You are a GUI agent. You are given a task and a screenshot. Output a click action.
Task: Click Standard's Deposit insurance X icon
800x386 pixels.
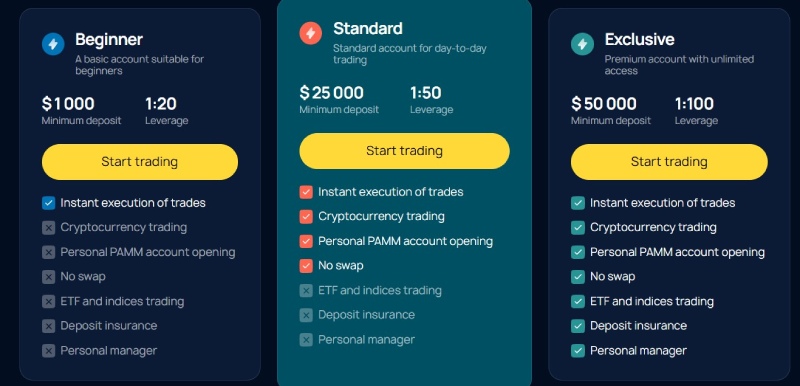[x=306, y=316]
